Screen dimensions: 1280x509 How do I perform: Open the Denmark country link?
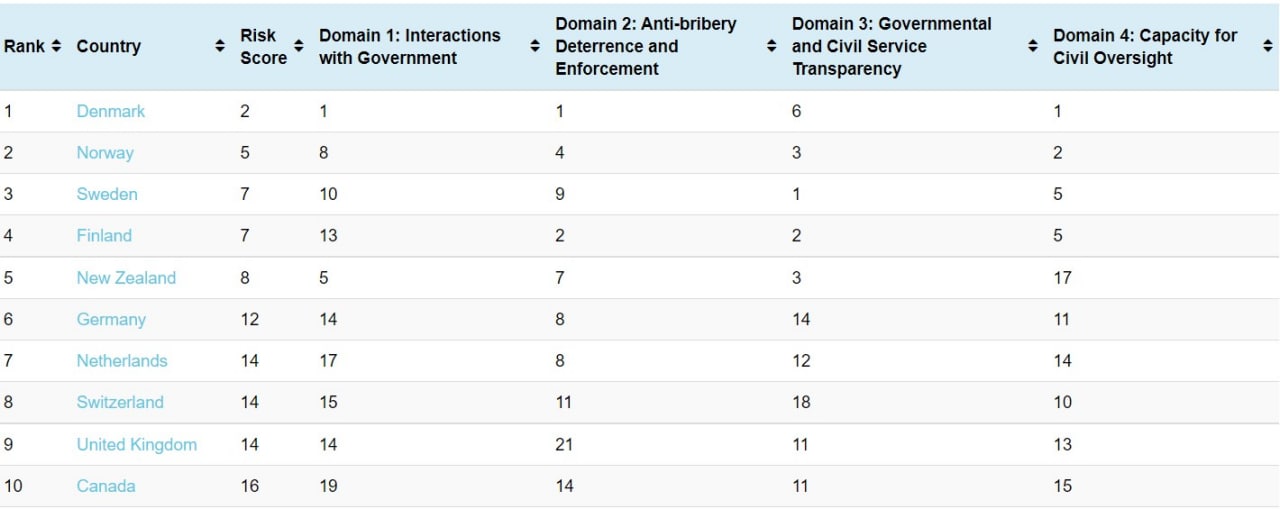tap(111, 111)
